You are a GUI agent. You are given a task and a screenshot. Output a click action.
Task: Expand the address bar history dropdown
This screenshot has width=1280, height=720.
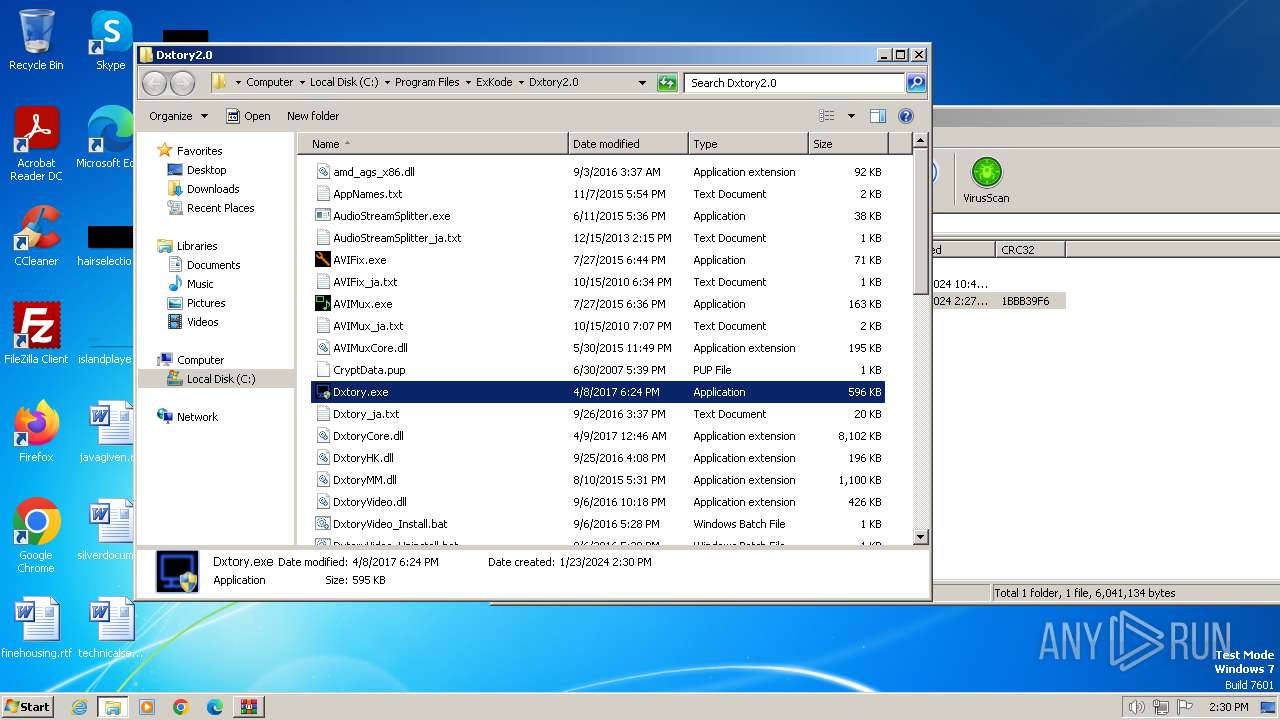point(642,83)
